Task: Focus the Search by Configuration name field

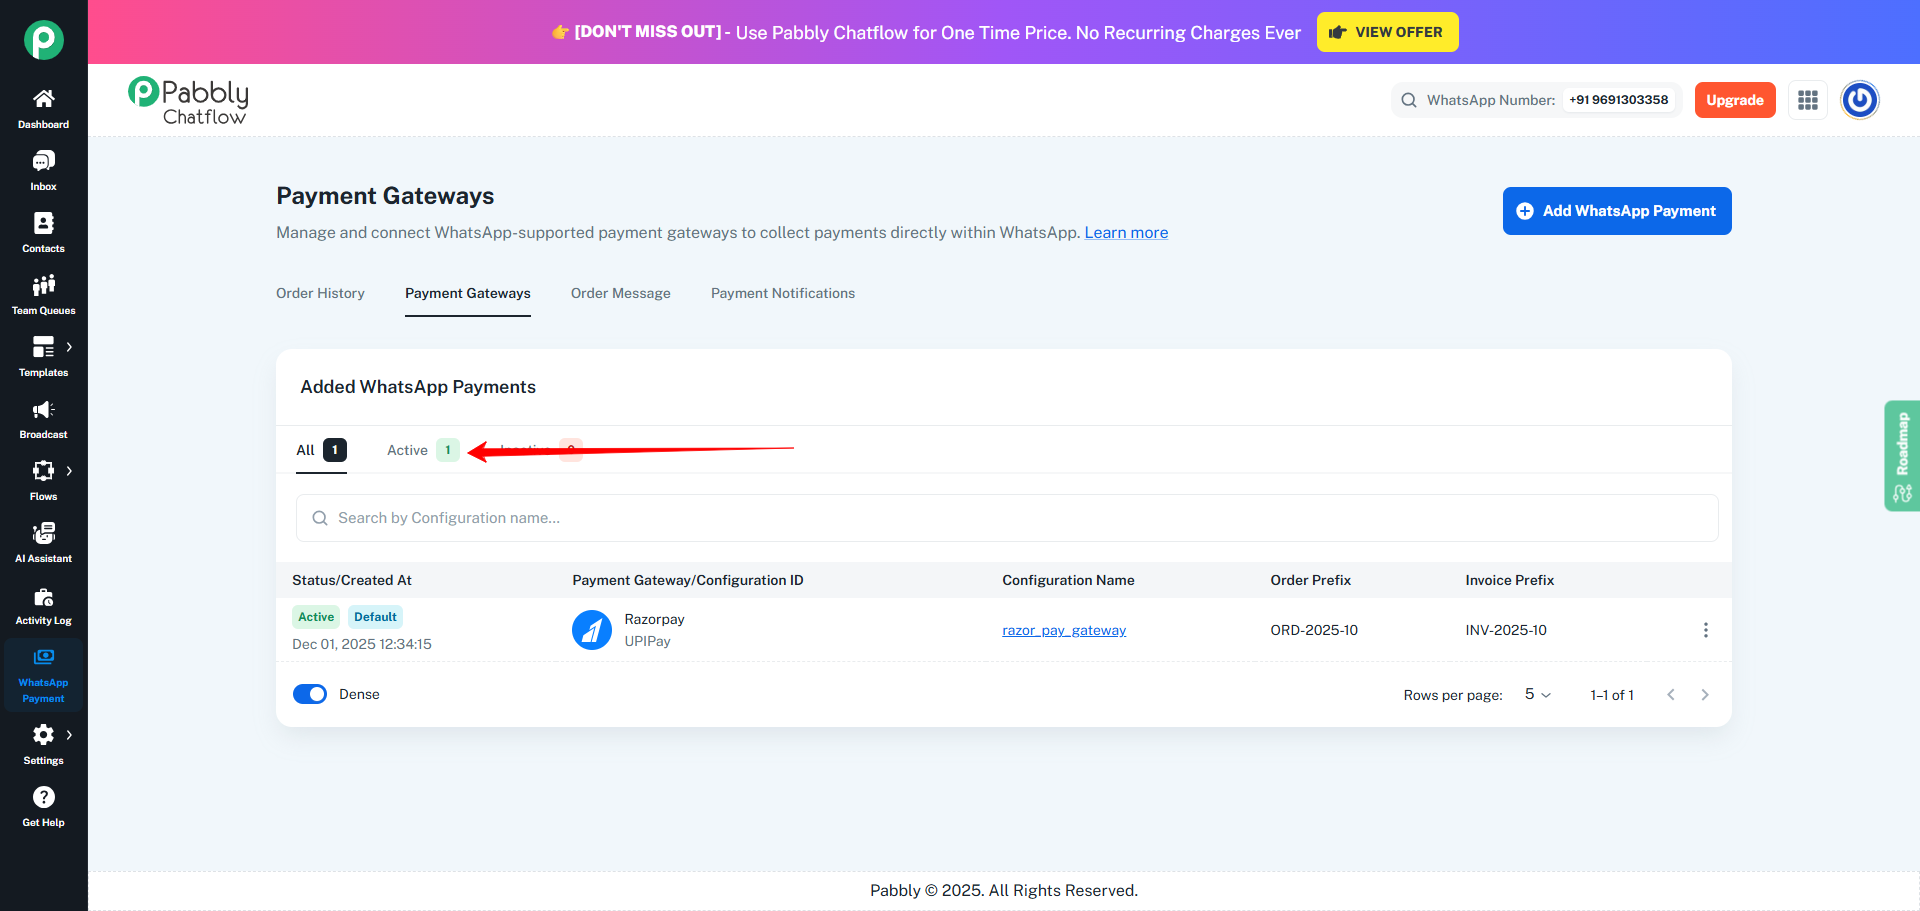Action: 1007,518
